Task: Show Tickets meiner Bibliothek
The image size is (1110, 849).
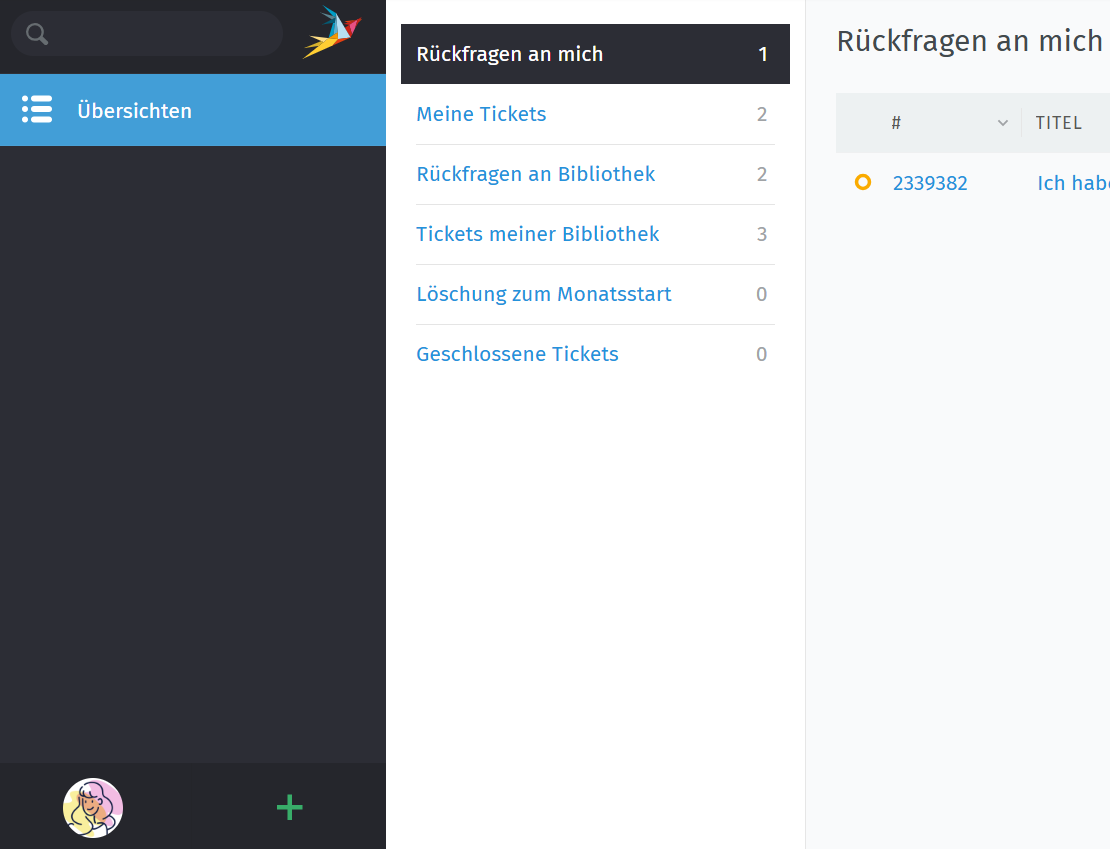Action: (x=538, y=234)
